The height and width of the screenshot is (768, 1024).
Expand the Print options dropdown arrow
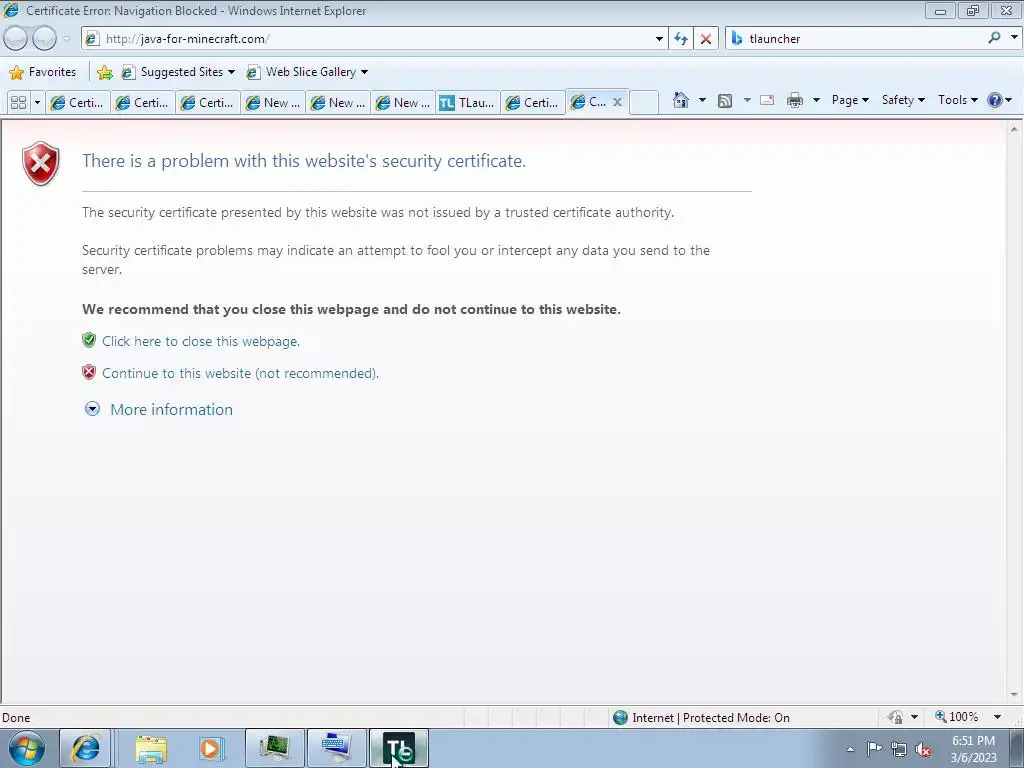point(816,100)
